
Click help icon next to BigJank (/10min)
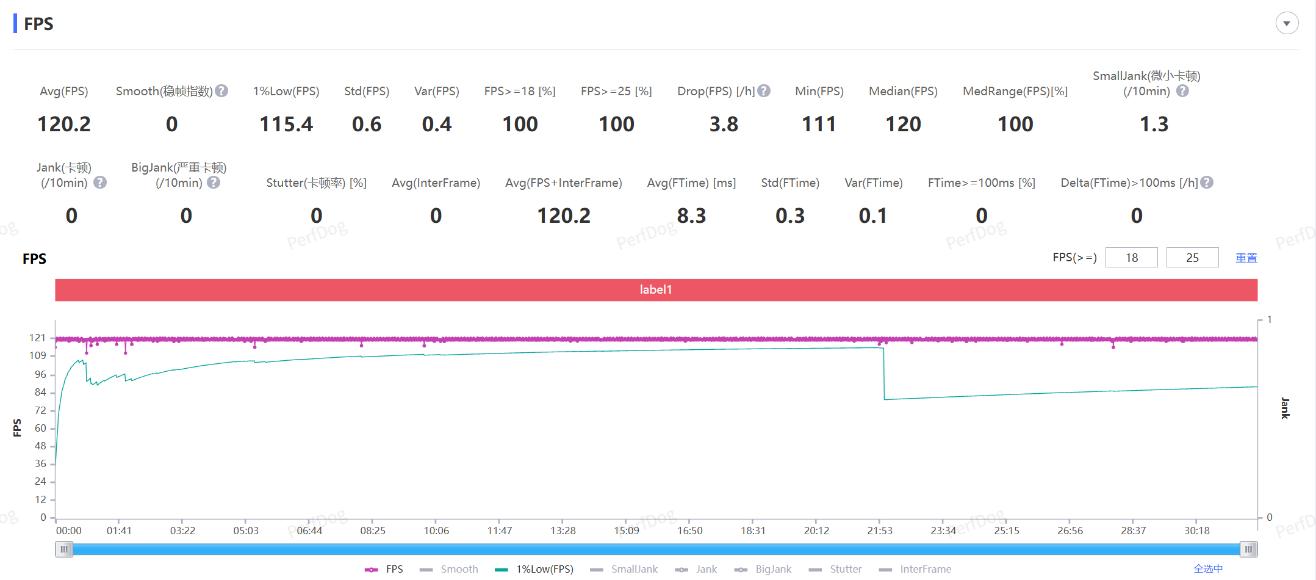pyautogui.click(x=213, y=183)
